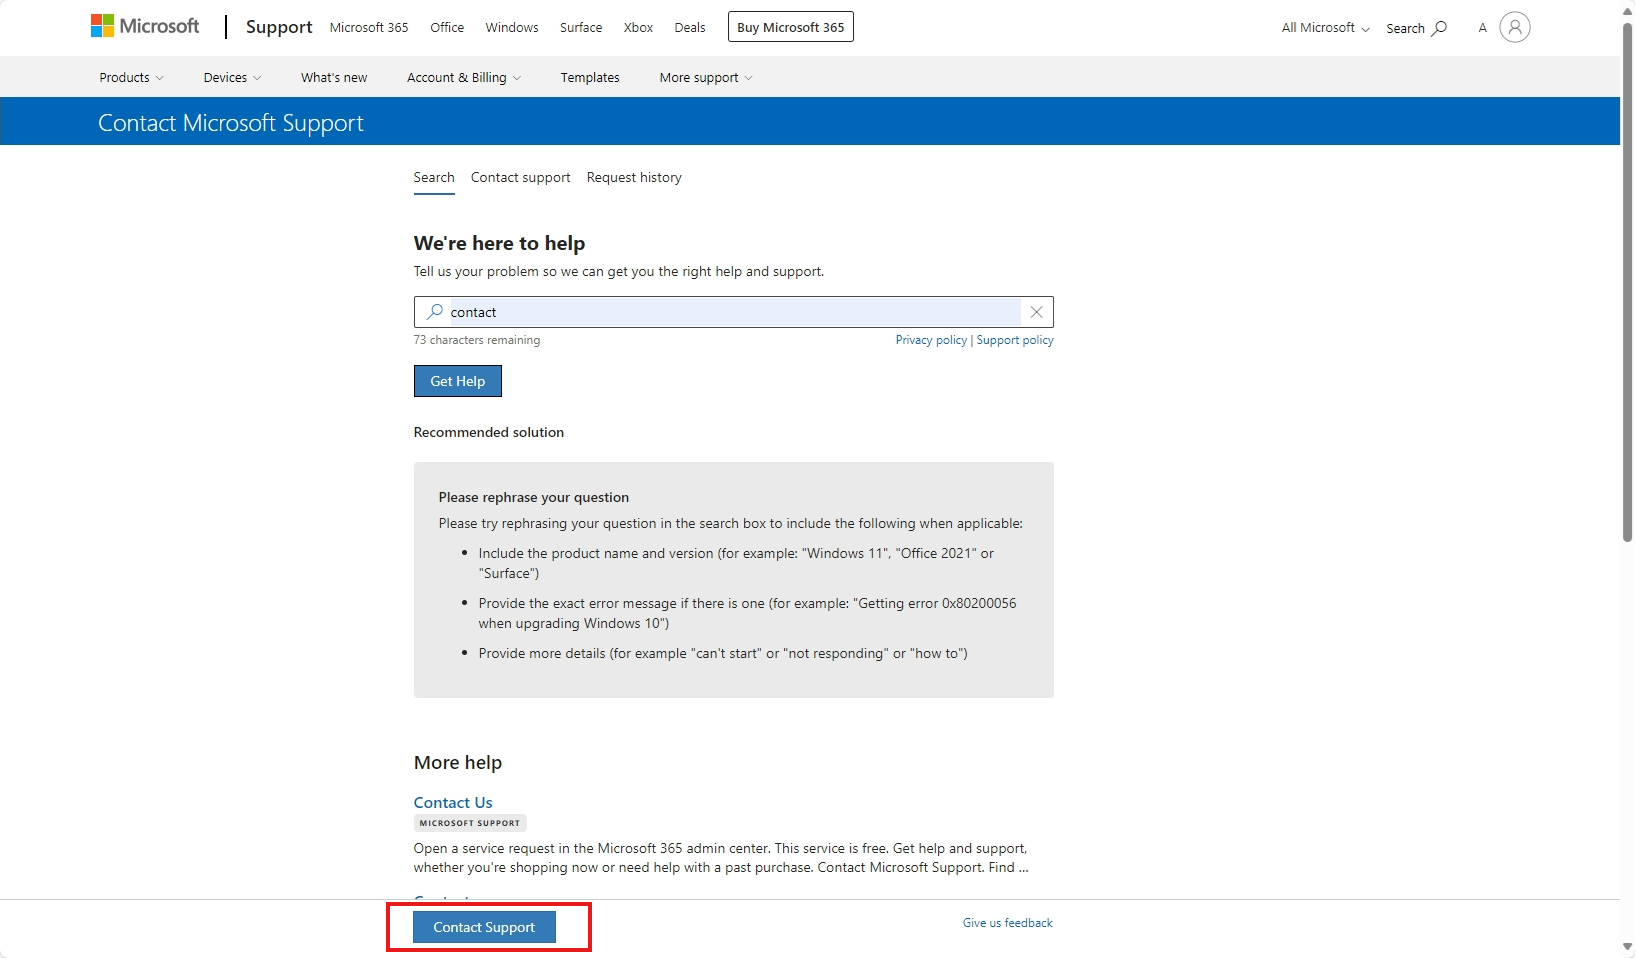Click the "Please rephrase your question" heading
Screen dimensions: 1636x959
[x=534, y=497]
